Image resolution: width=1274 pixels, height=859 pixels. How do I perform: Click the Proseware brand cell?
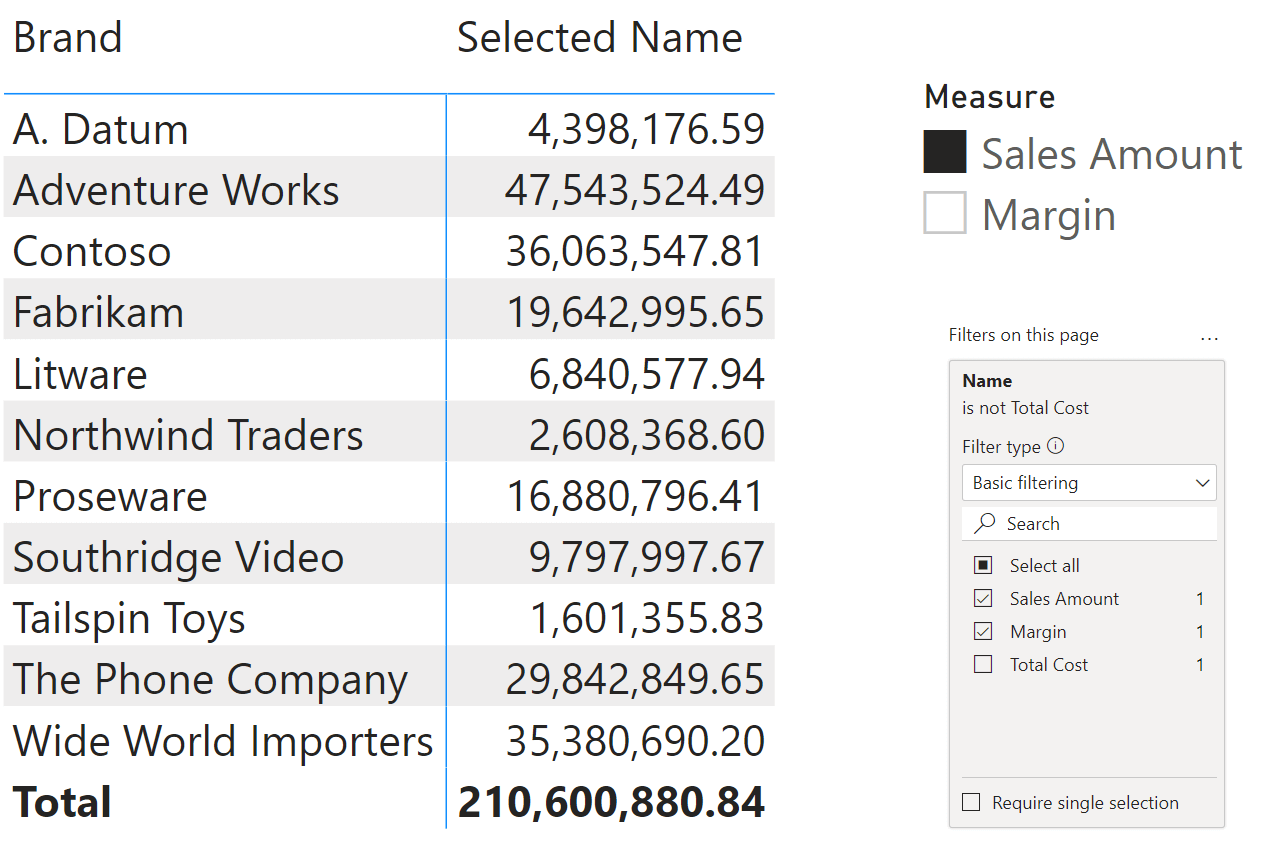[110, 496]
